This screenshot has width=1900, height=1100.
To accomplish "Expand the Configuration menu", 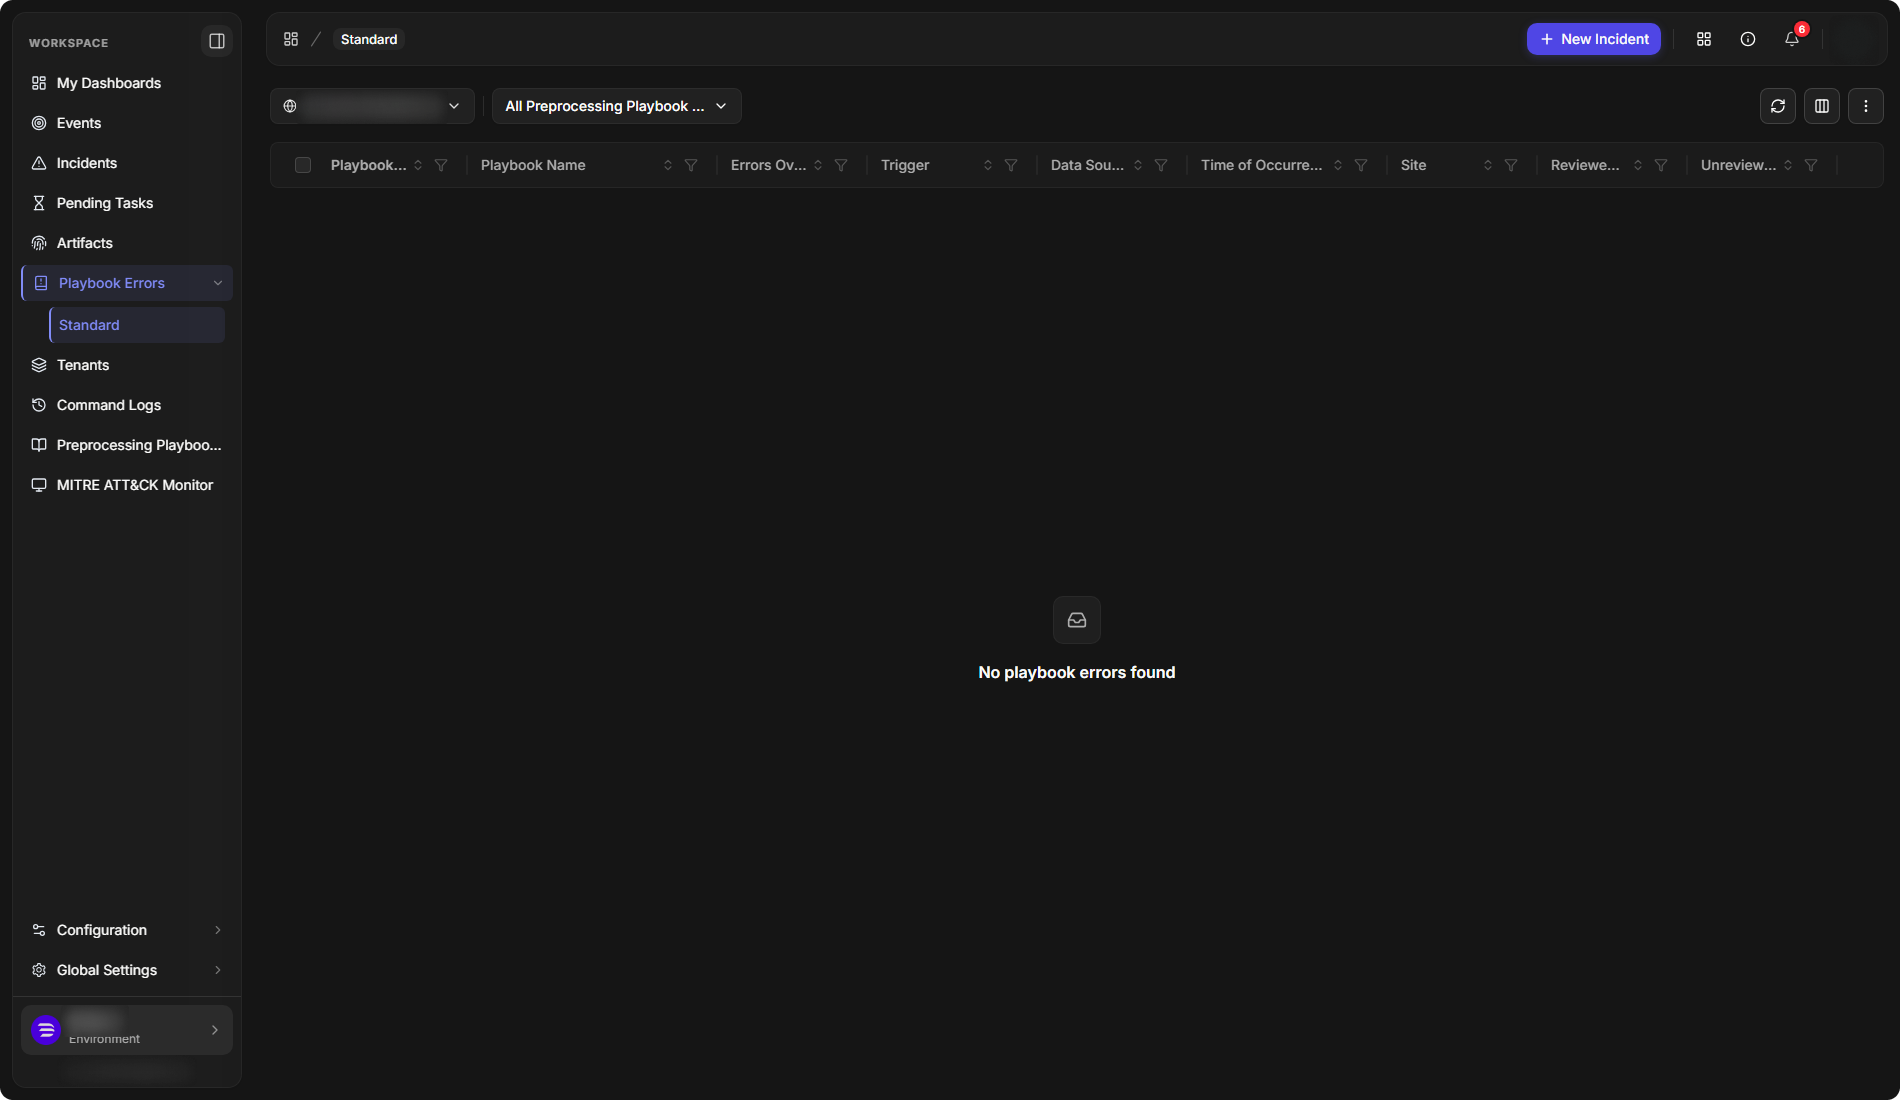I will coord(127,930).
